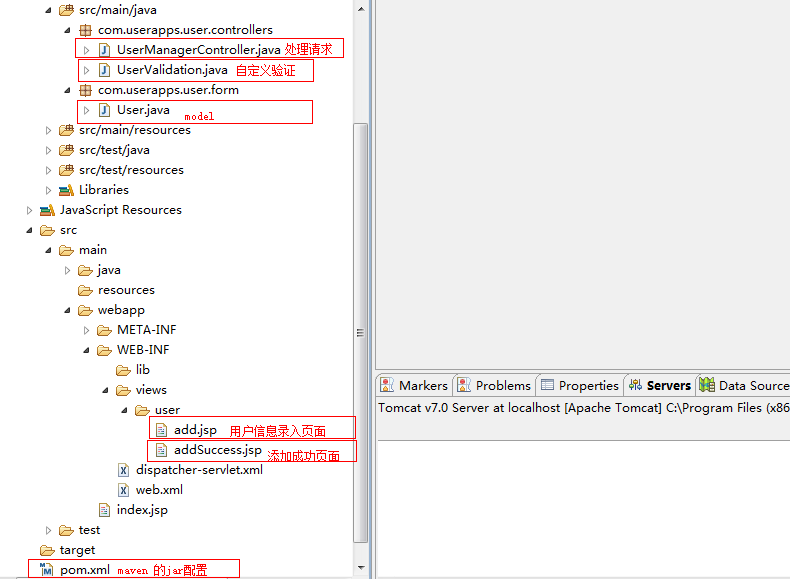790x579 pixels.
Task: Expand UserValidation.java node
Action: [x=86, y=70]
